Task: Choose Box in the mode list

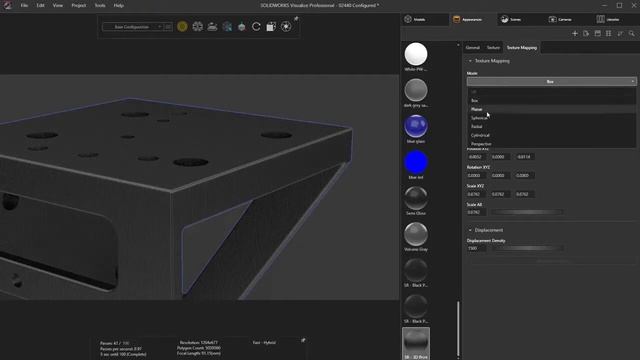Action: (551, 100)
